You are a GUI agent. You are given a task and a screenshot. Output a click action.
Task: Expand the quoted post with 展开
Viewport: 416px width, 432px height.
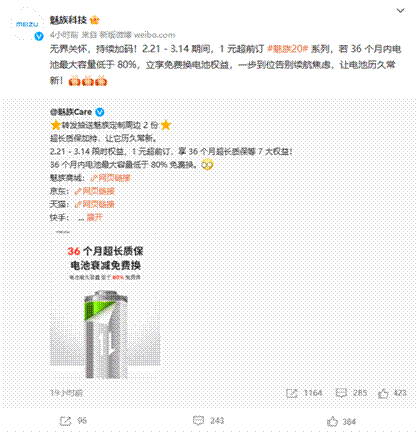click(94, 218)
